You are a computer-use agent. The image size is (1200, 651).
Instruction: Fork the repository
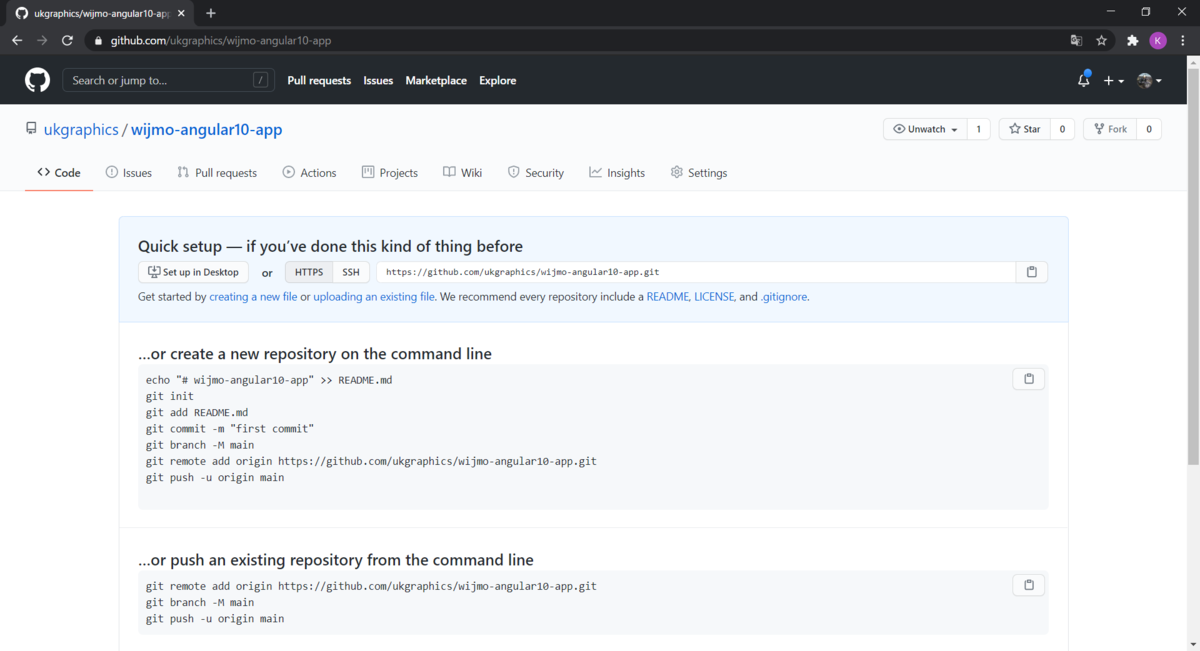(1110, 129)
